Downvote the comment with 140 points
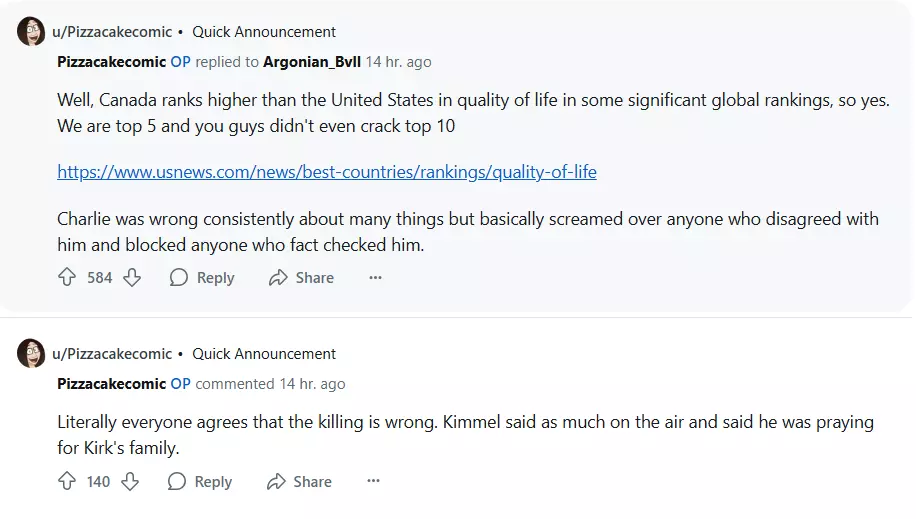This screenshot has width=916, height=519. point(130,482)
